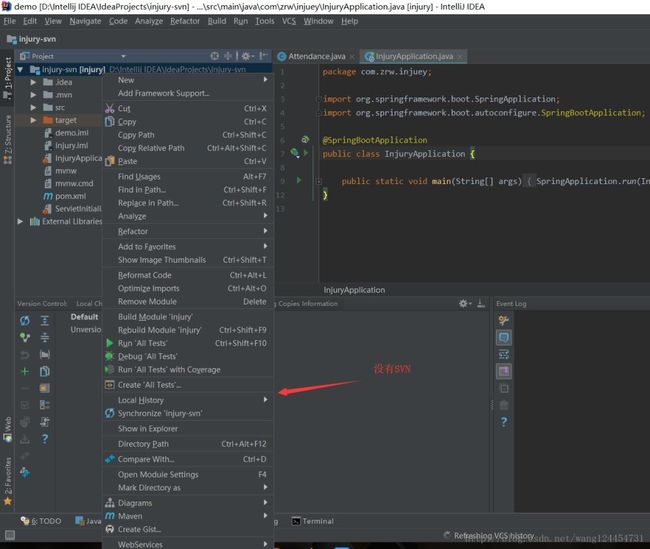
Task: Choose Add Framework Support... entry
Action: pyautogui.click(x=188, y=93)
